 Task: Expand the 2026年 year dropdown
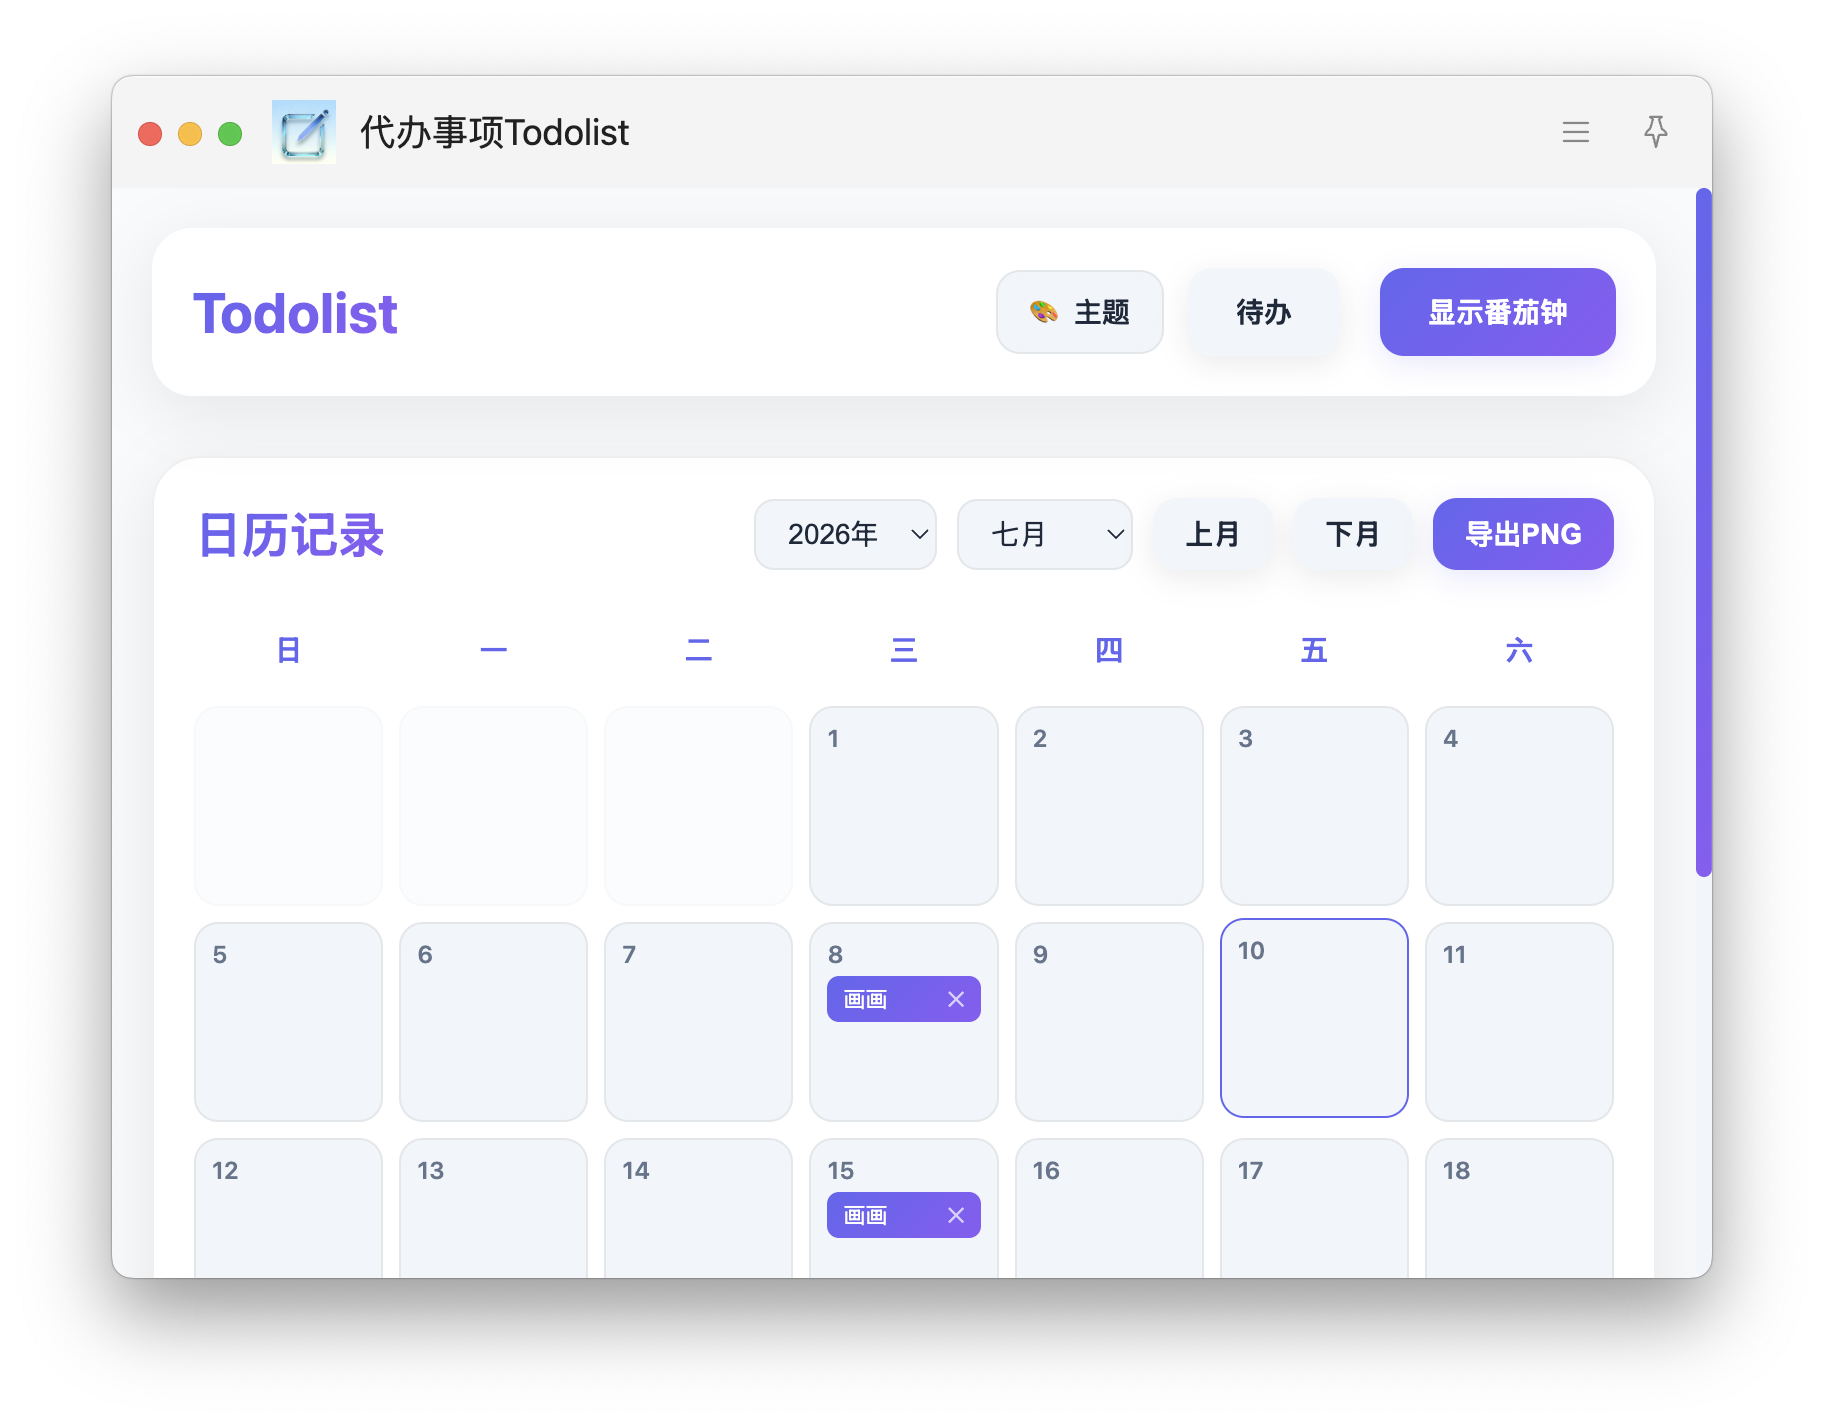pos(845,534)
